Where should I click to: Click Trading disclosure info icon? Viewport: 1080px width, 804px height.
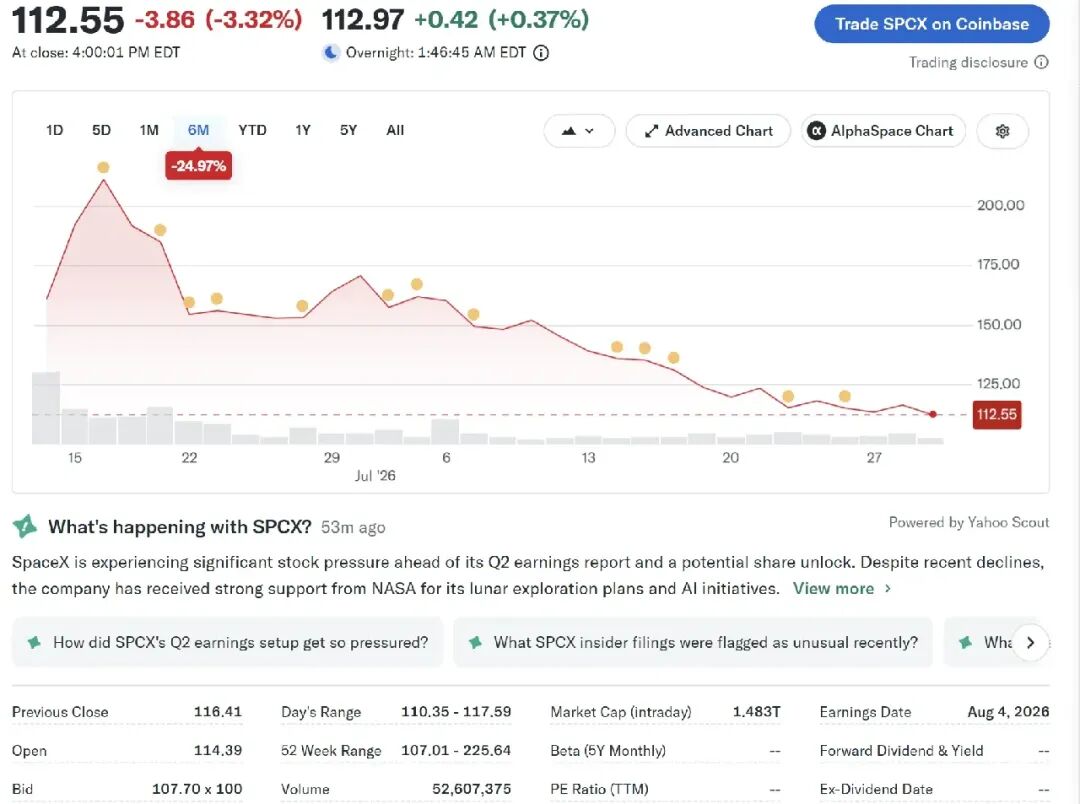[1041, 63]
